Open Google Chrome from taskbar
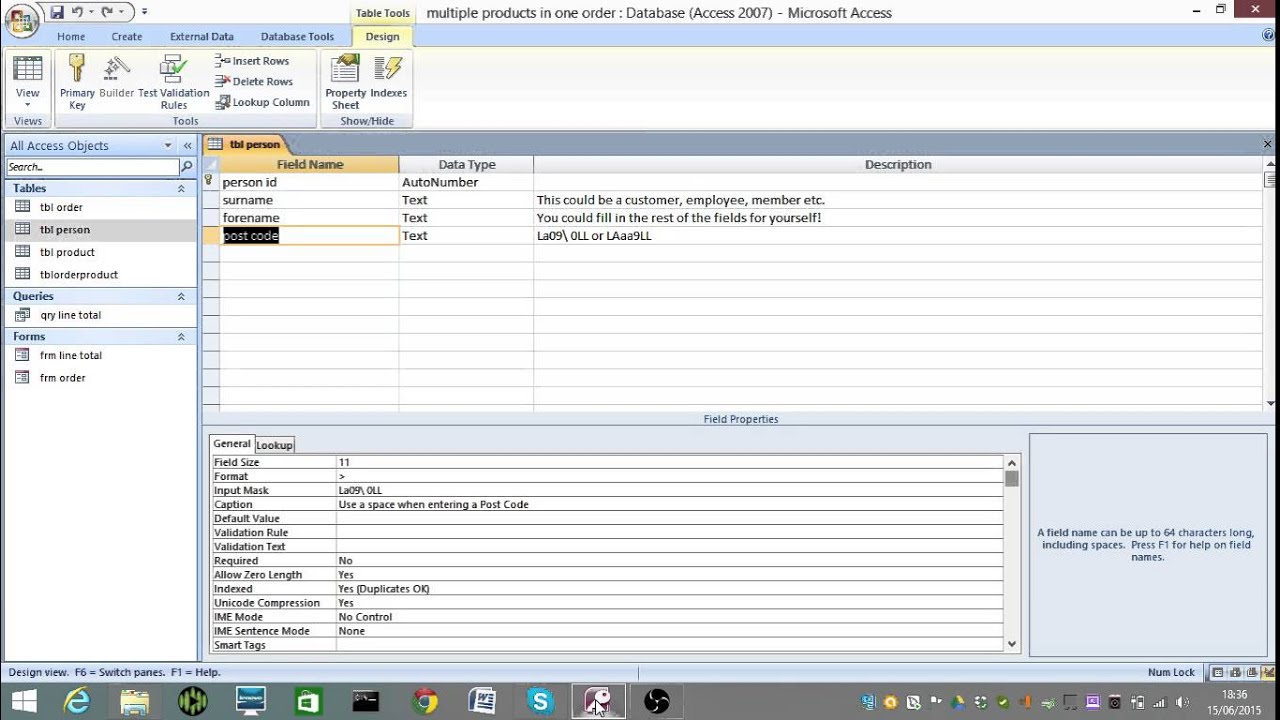This screenshot has width=1280, height=720. [x=425, y=701]
